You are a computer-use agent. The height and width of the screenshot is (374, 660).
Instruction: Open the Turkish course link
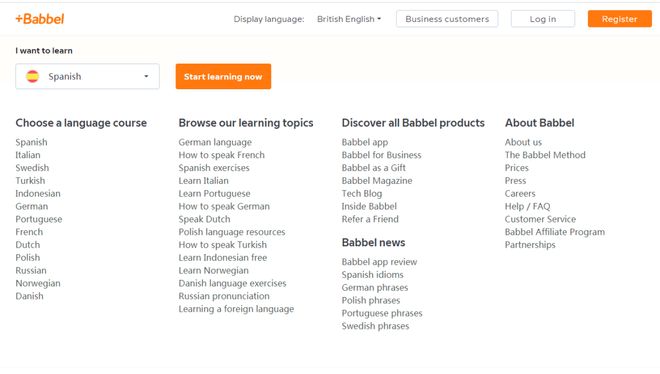(30, 181)
